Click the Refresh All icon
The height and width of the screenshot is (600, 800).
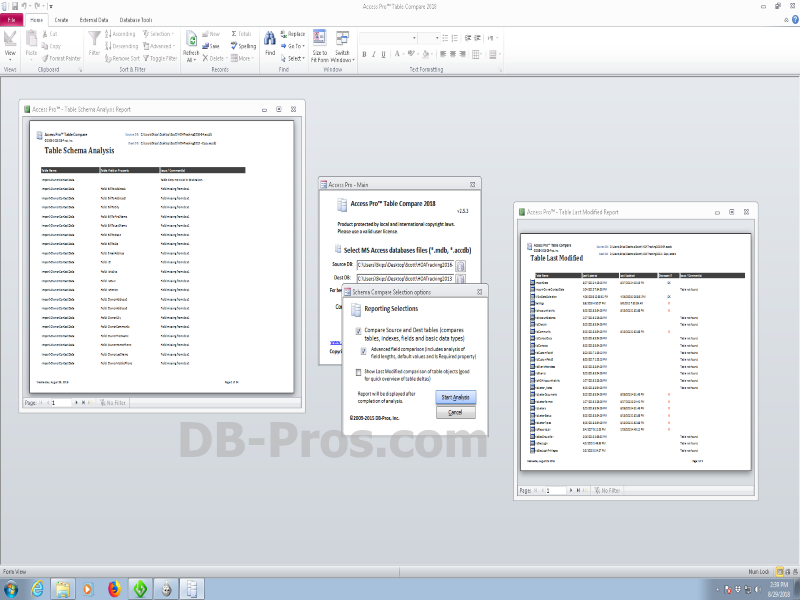[x=191, y=39]
